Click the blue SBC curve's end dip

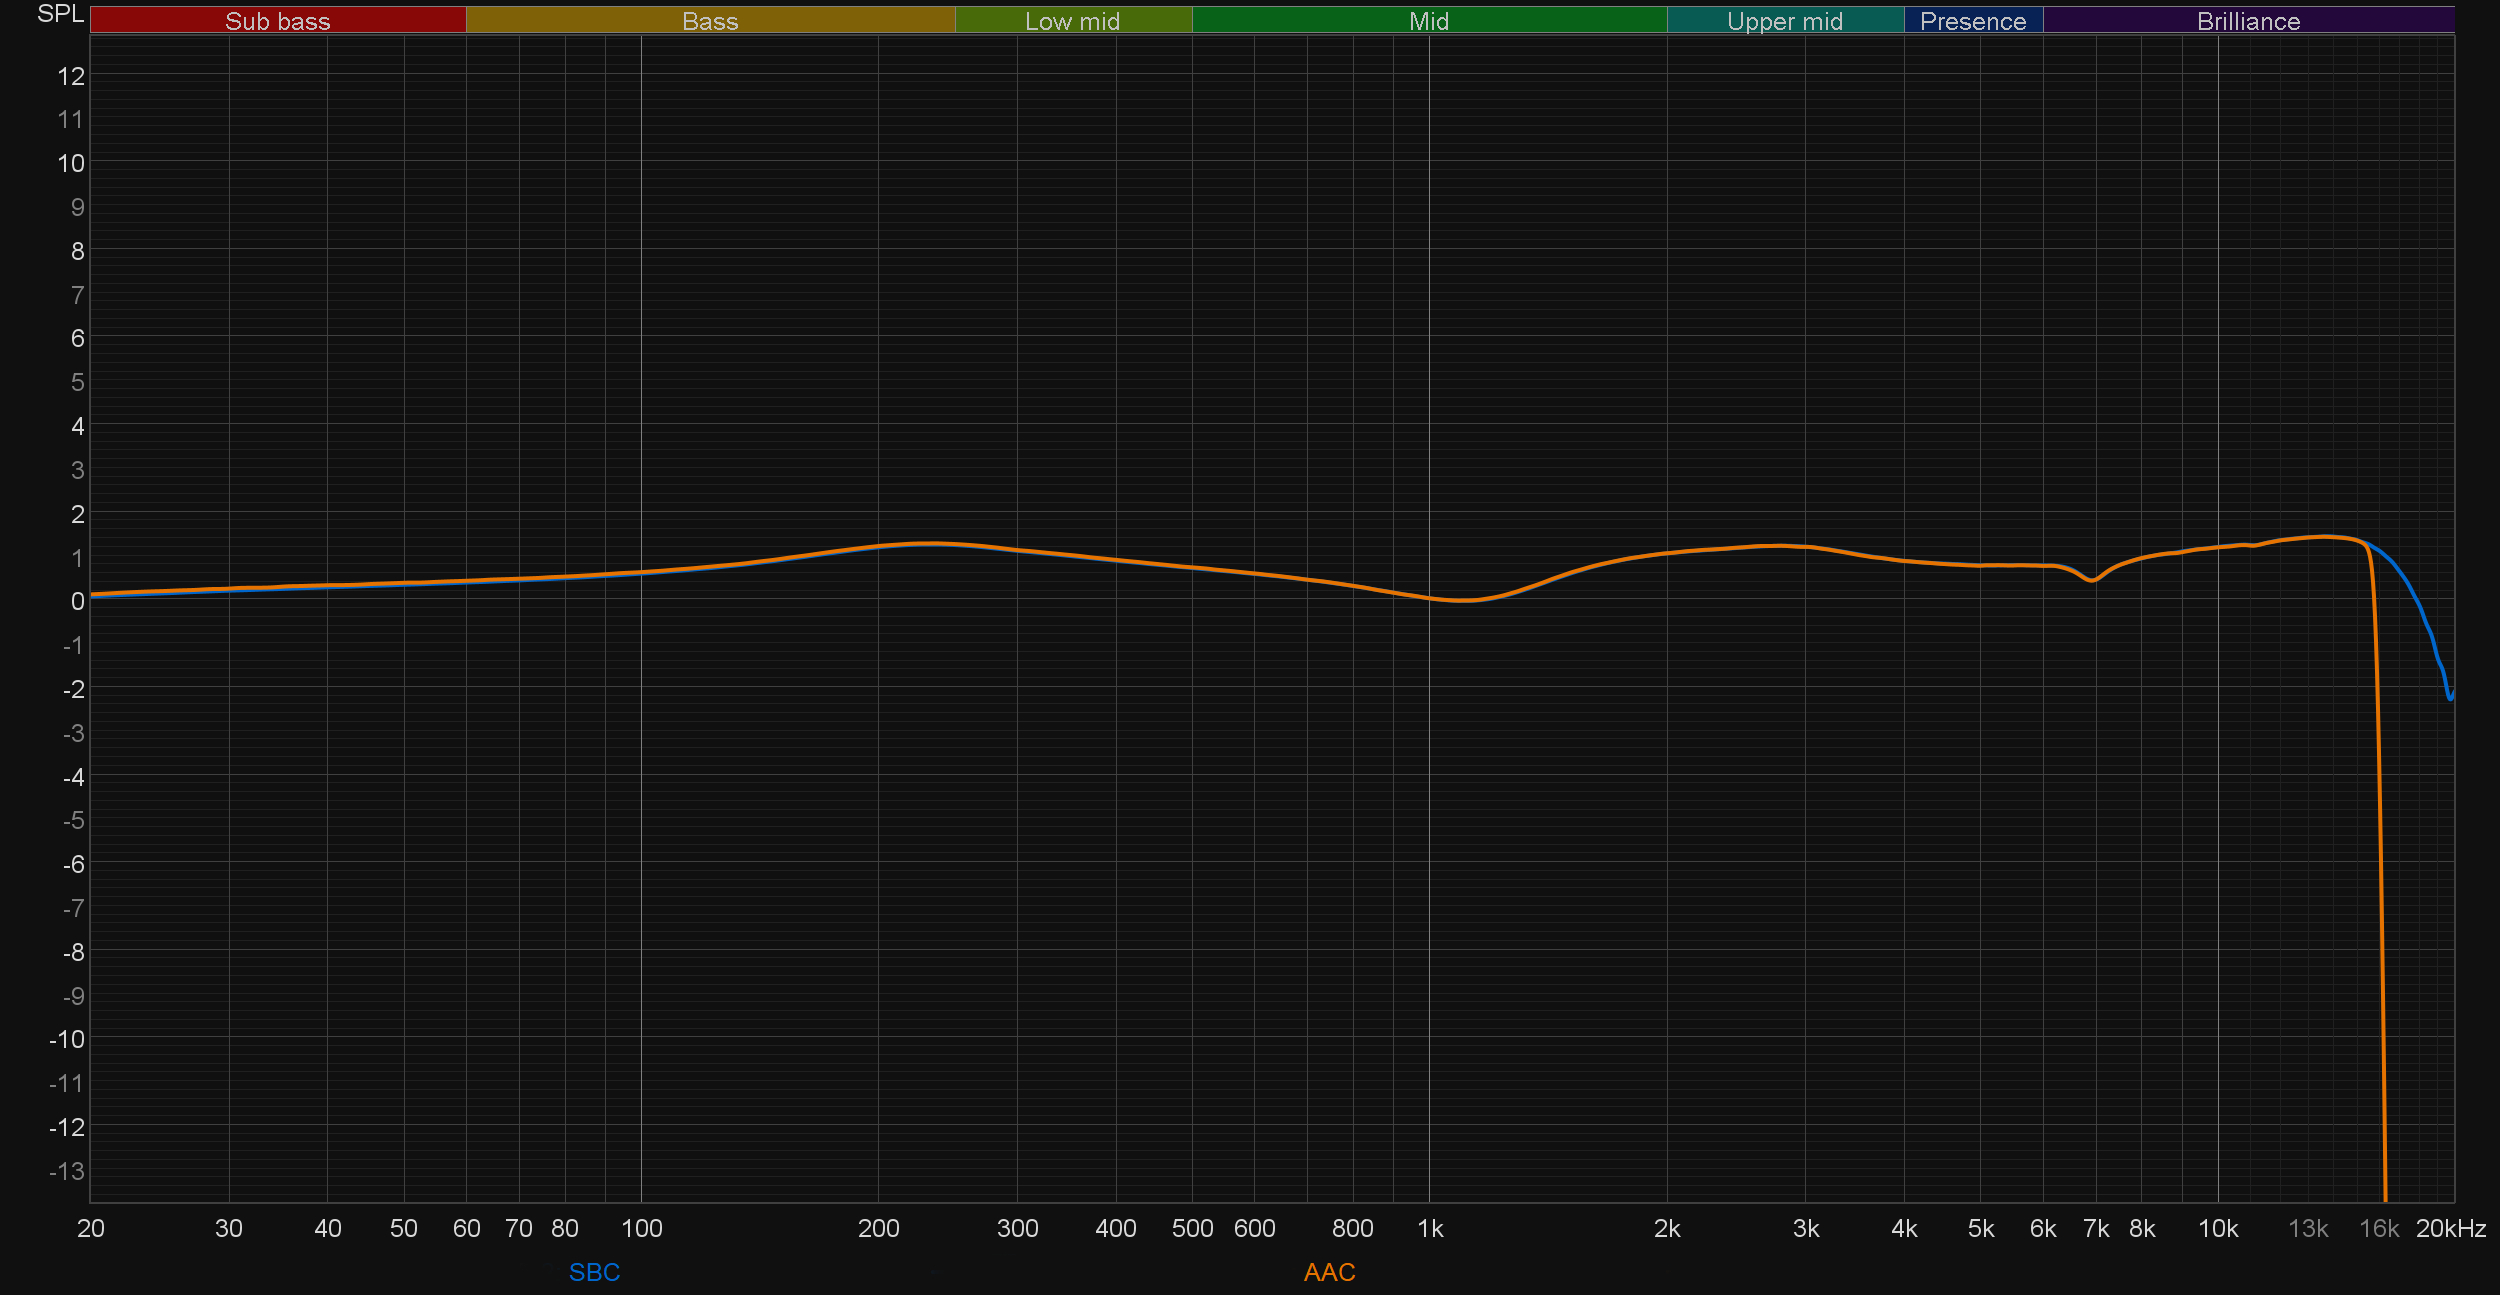coord(2449,697)
